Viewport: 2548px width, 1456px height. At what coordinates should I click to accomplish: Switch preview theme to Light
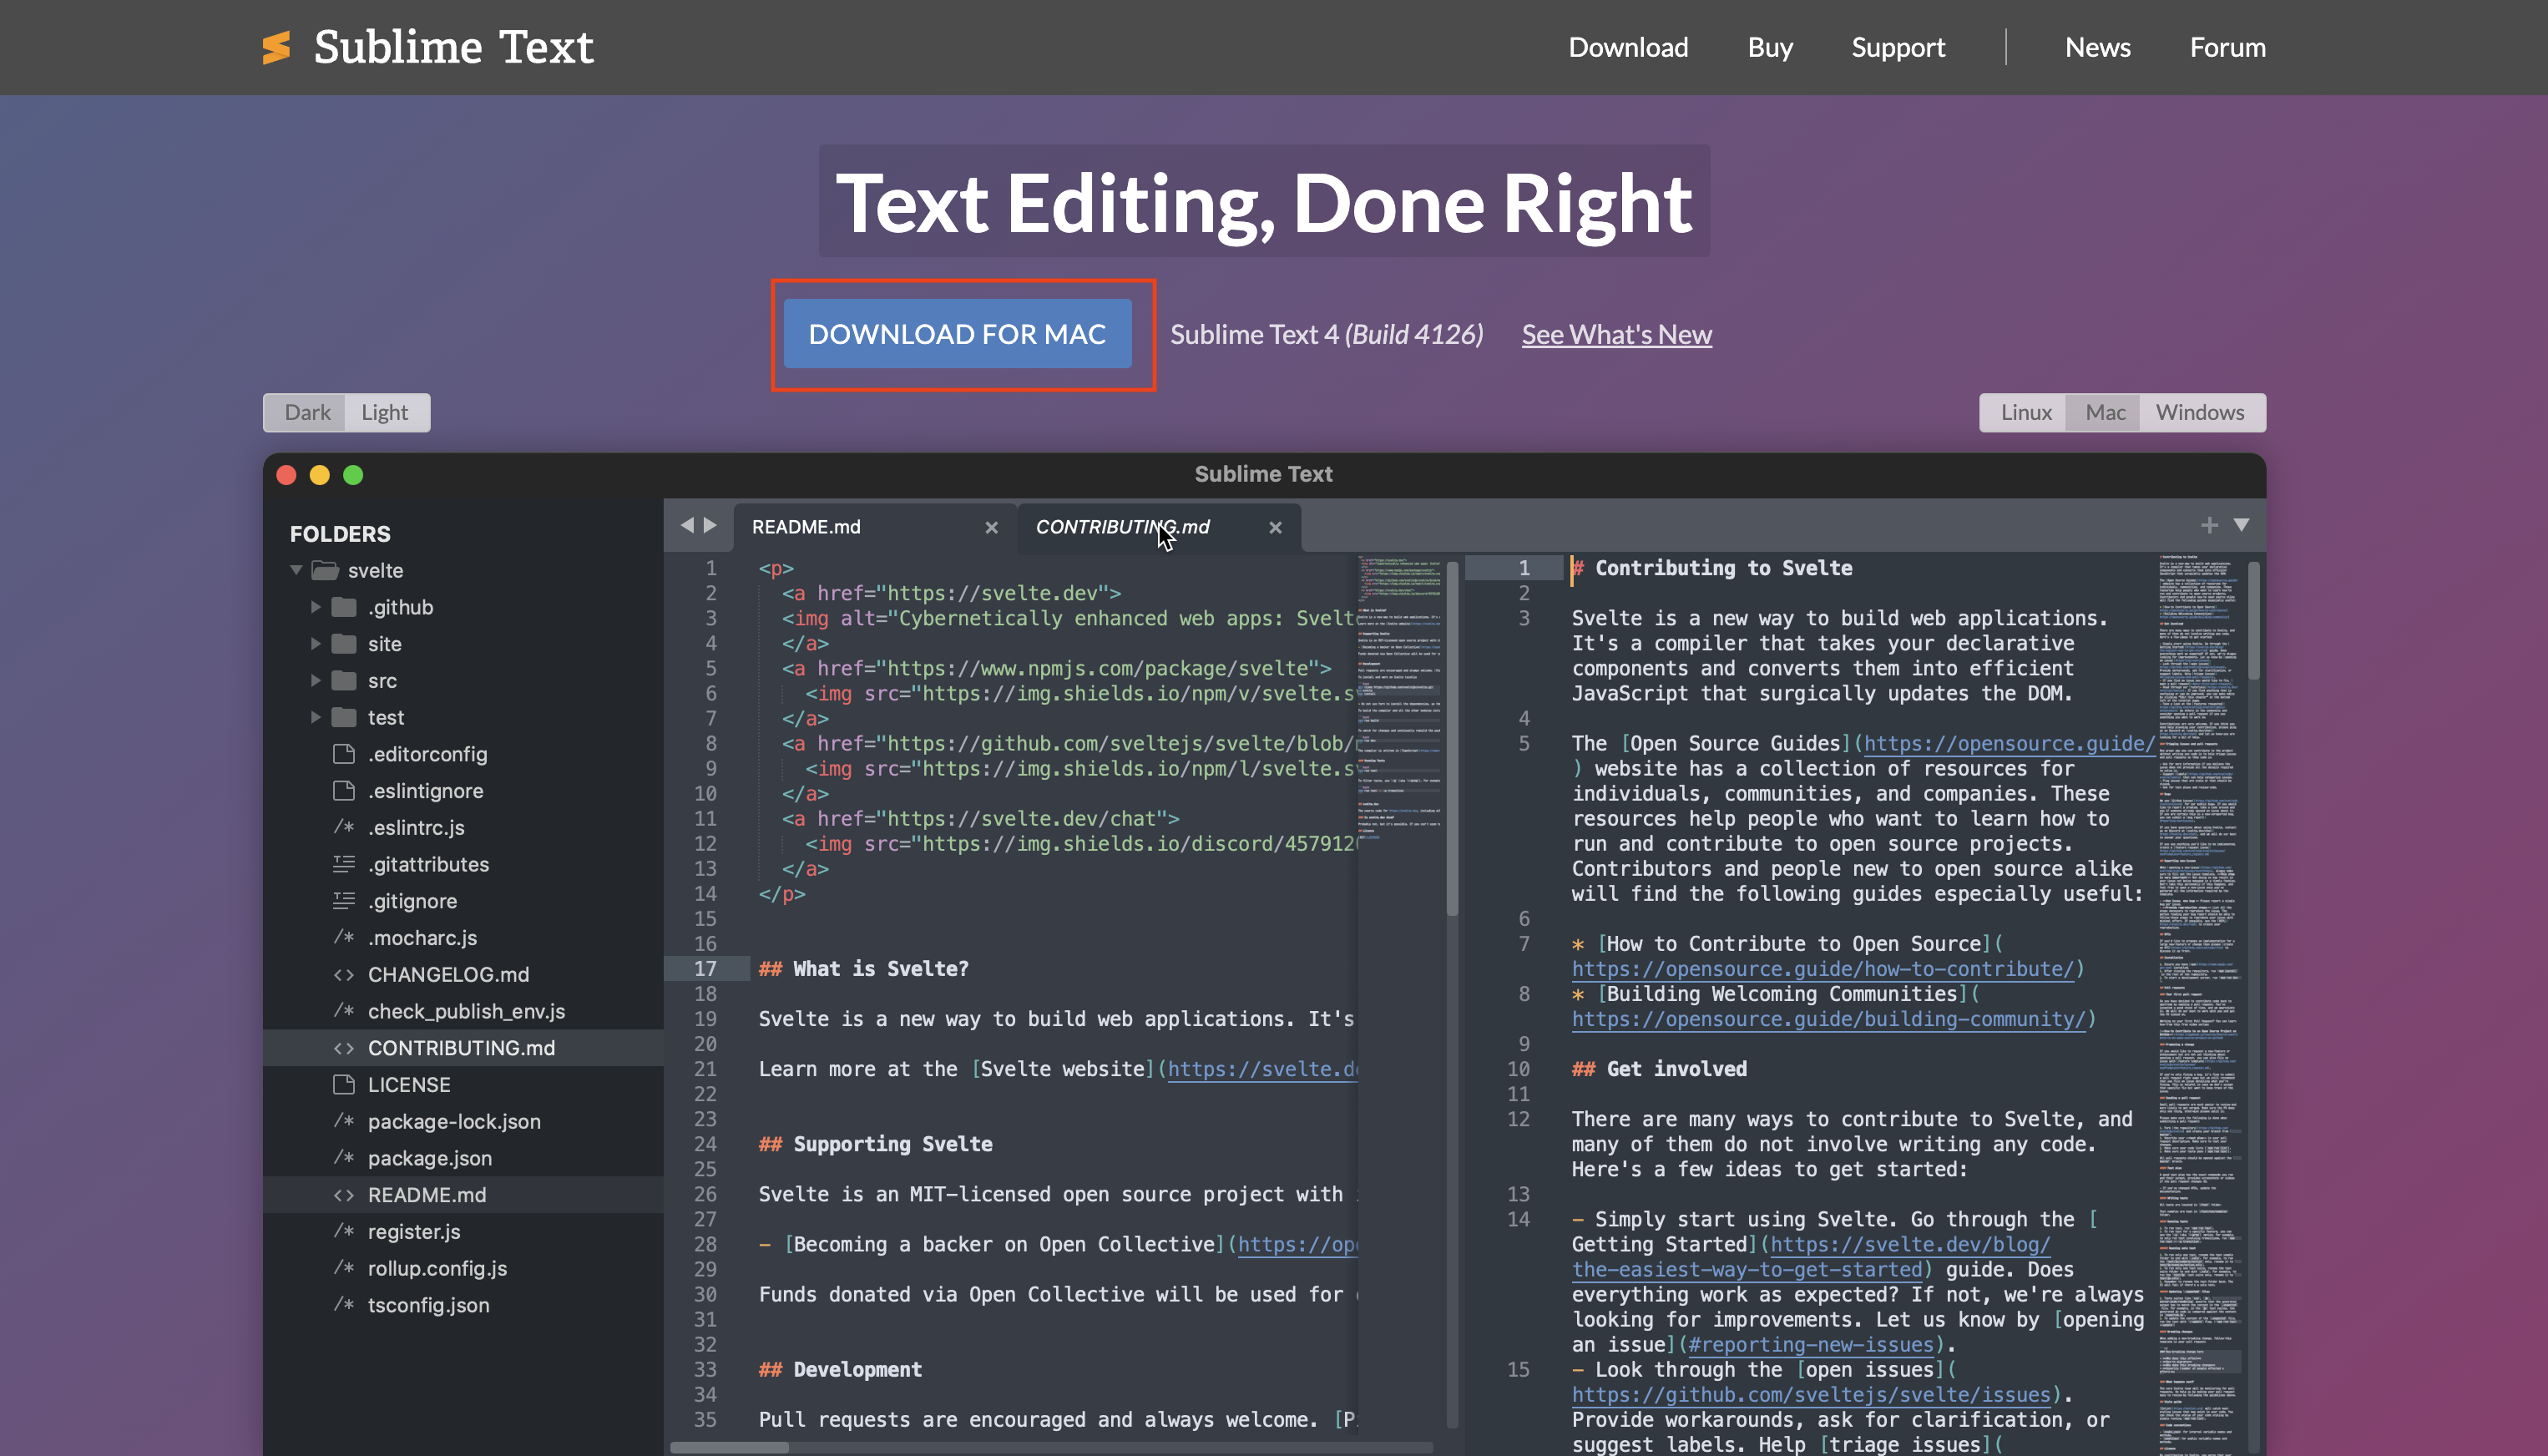(385, 412)
